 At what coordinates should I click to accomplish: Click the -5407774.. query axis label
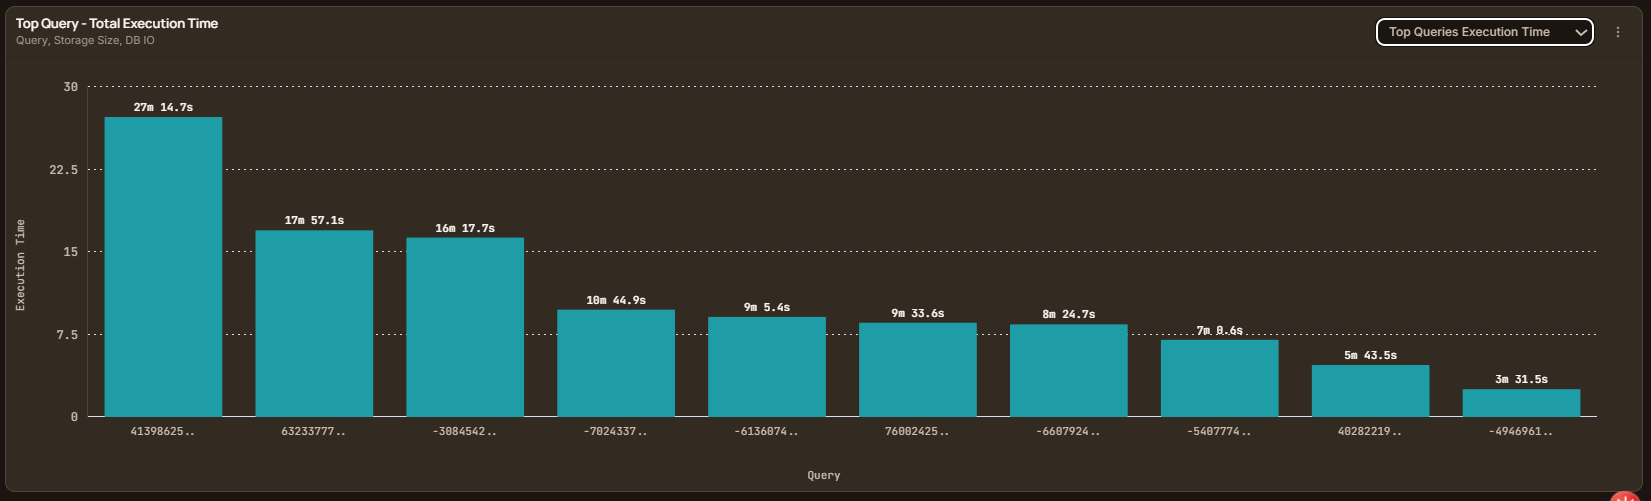[1220, 432]
